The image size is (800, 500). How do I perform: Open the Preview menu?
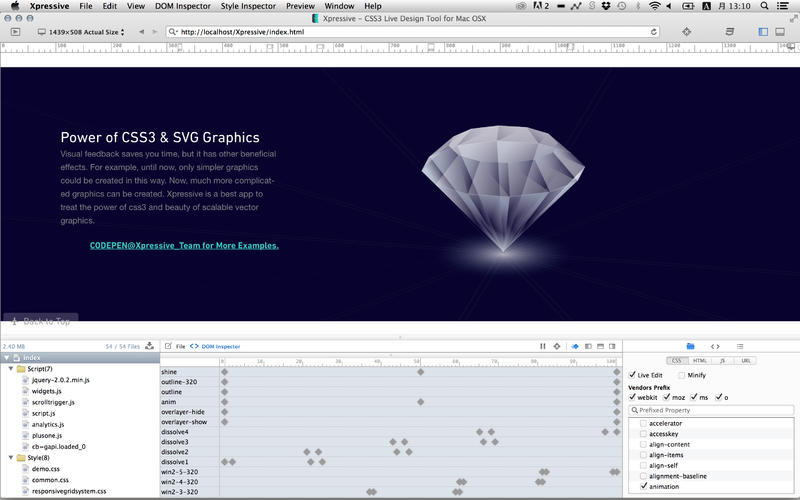coord(300,6)
